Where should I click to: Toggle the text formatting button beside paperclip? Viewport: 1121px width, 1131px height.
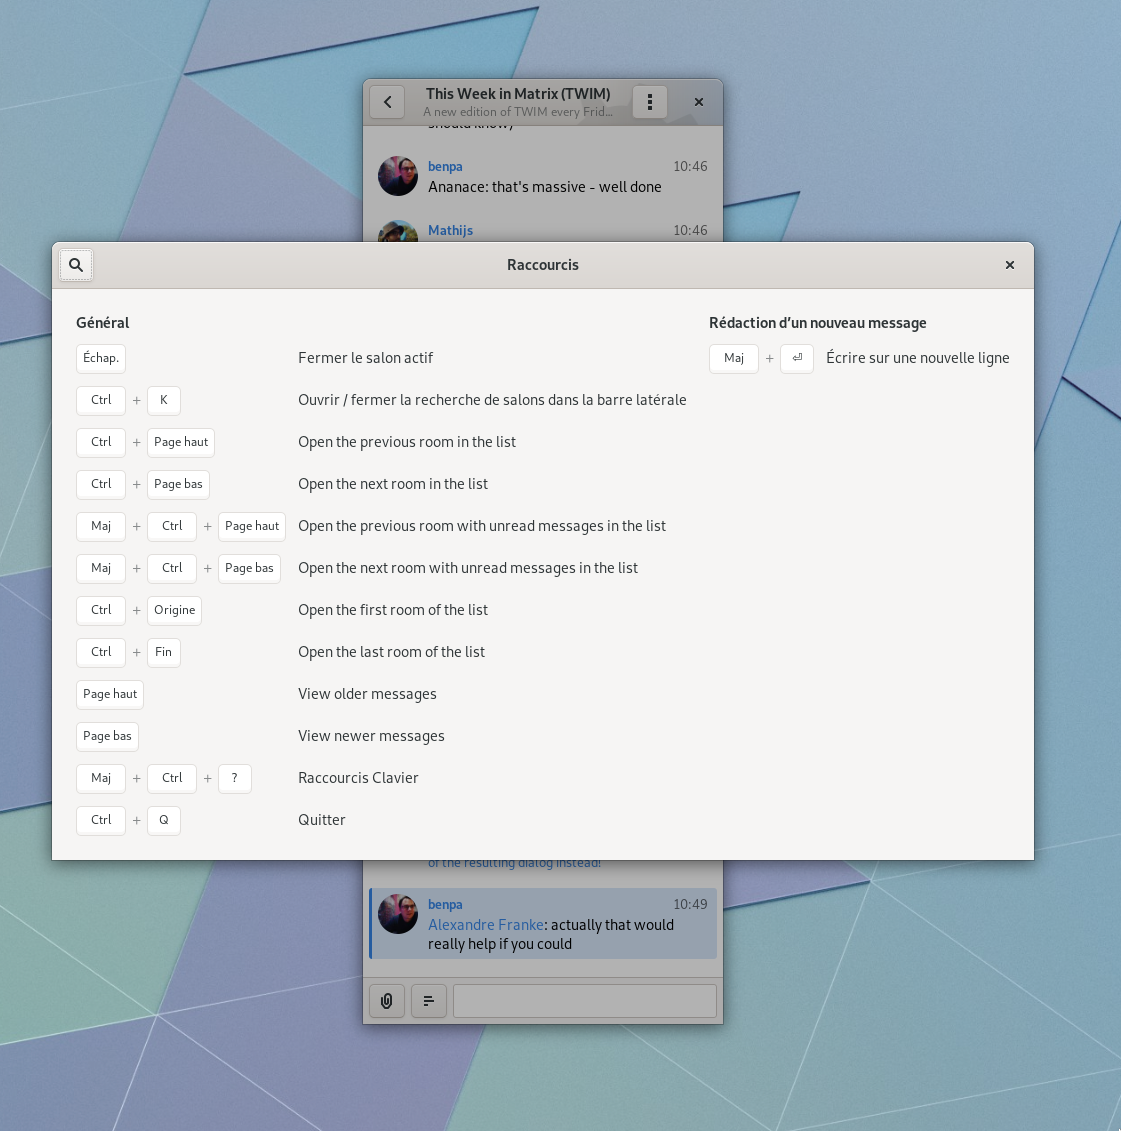pyautogui.click(x=429, y=1001)
